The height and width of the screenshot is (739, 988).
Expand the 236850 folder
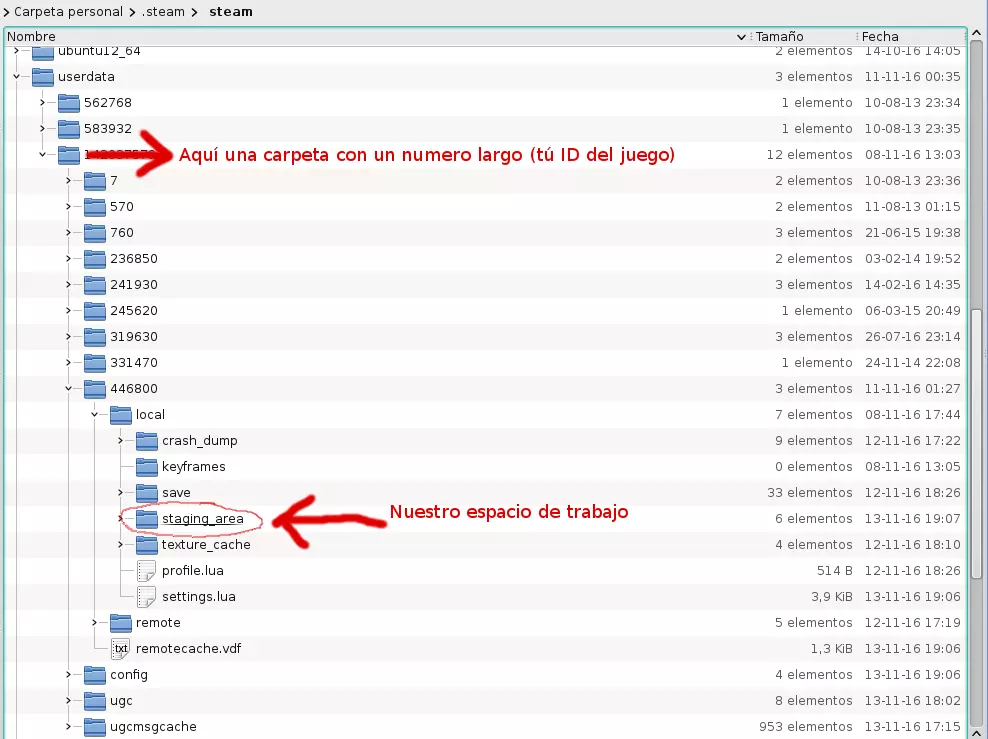pyautogui.click(x=69, y=259)
